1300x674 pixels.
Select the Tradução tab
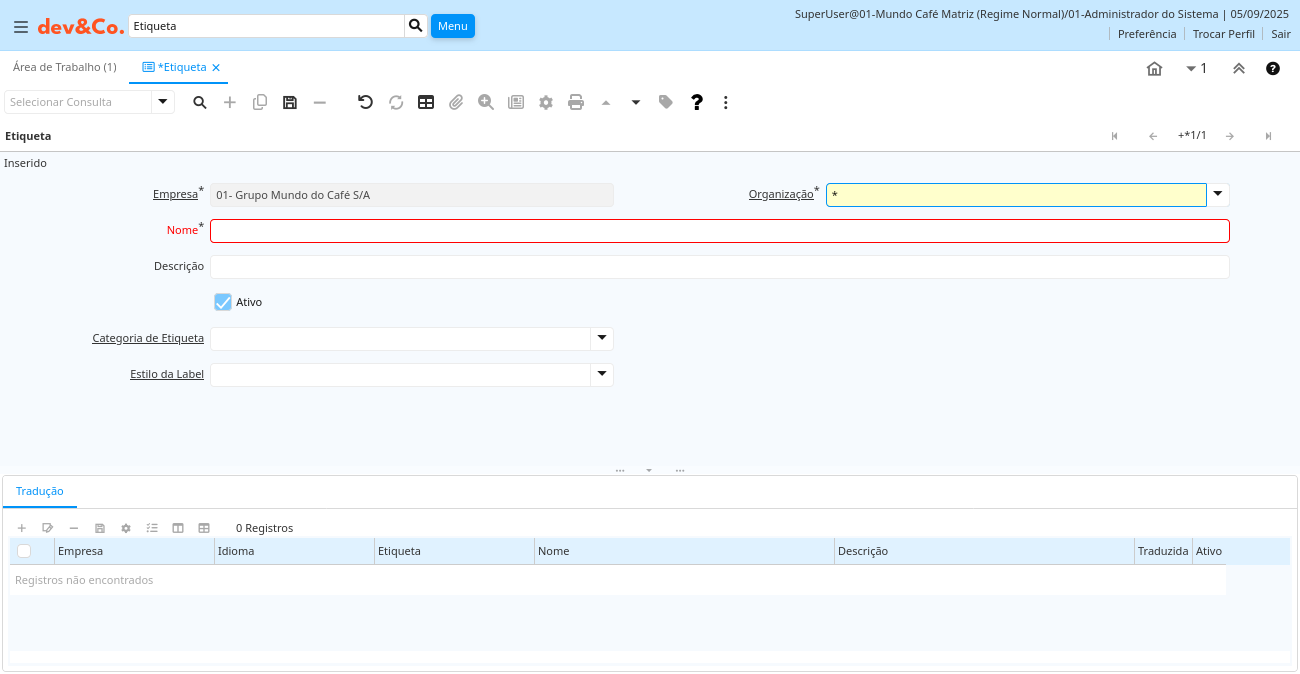pos(40,491)
